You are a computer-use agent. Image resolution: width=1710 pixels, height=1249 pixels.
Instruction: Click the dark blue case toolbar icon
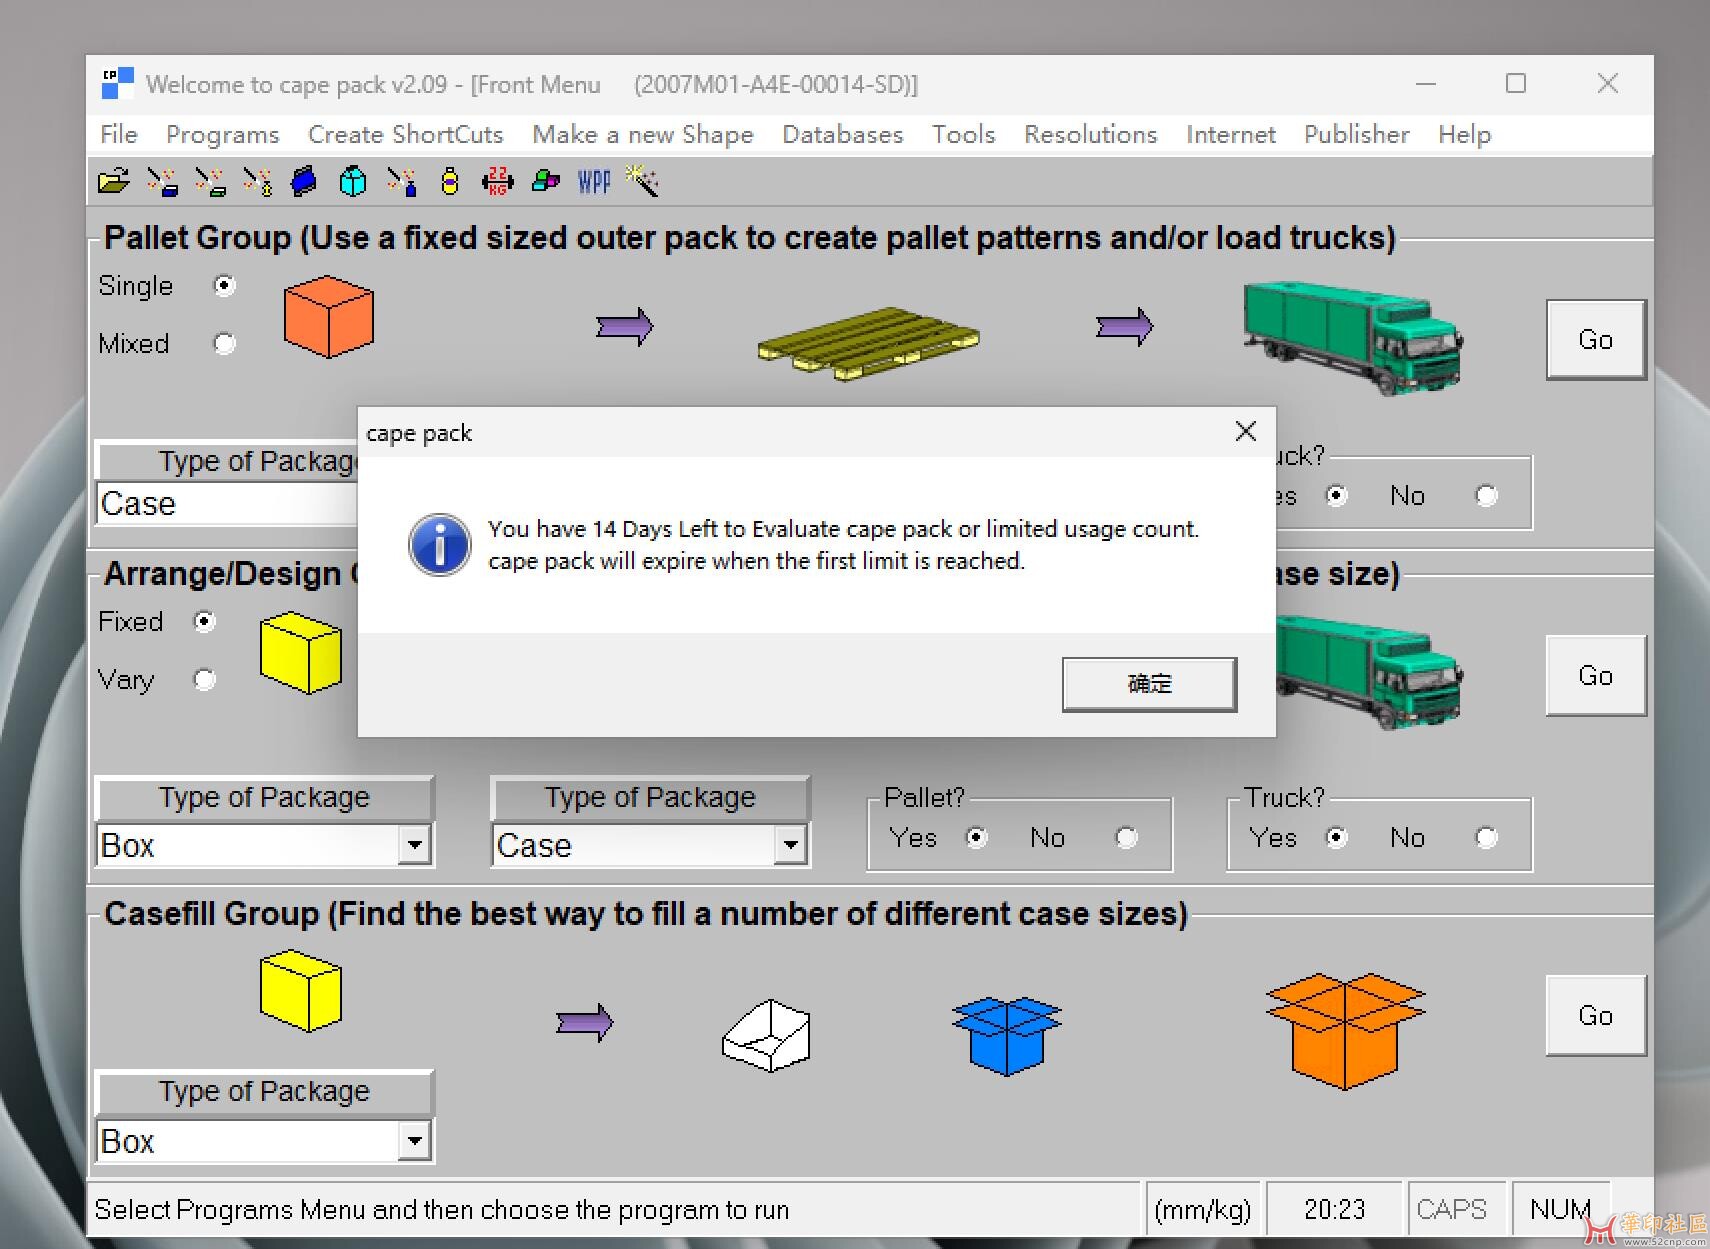point(304,181)
